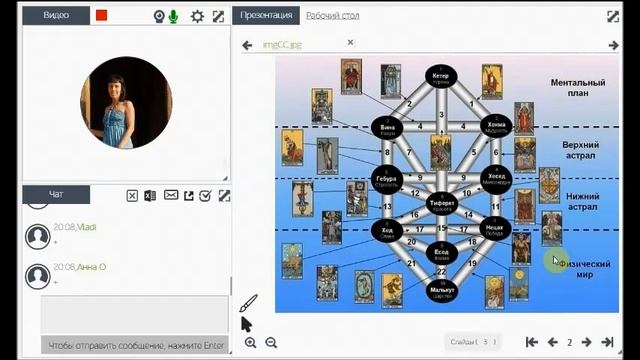The height and width of the screenshot is (360, 640).
Task: Expand the Video panel to fullscreen
Action: pyautogui.click(x=218, y=16)
